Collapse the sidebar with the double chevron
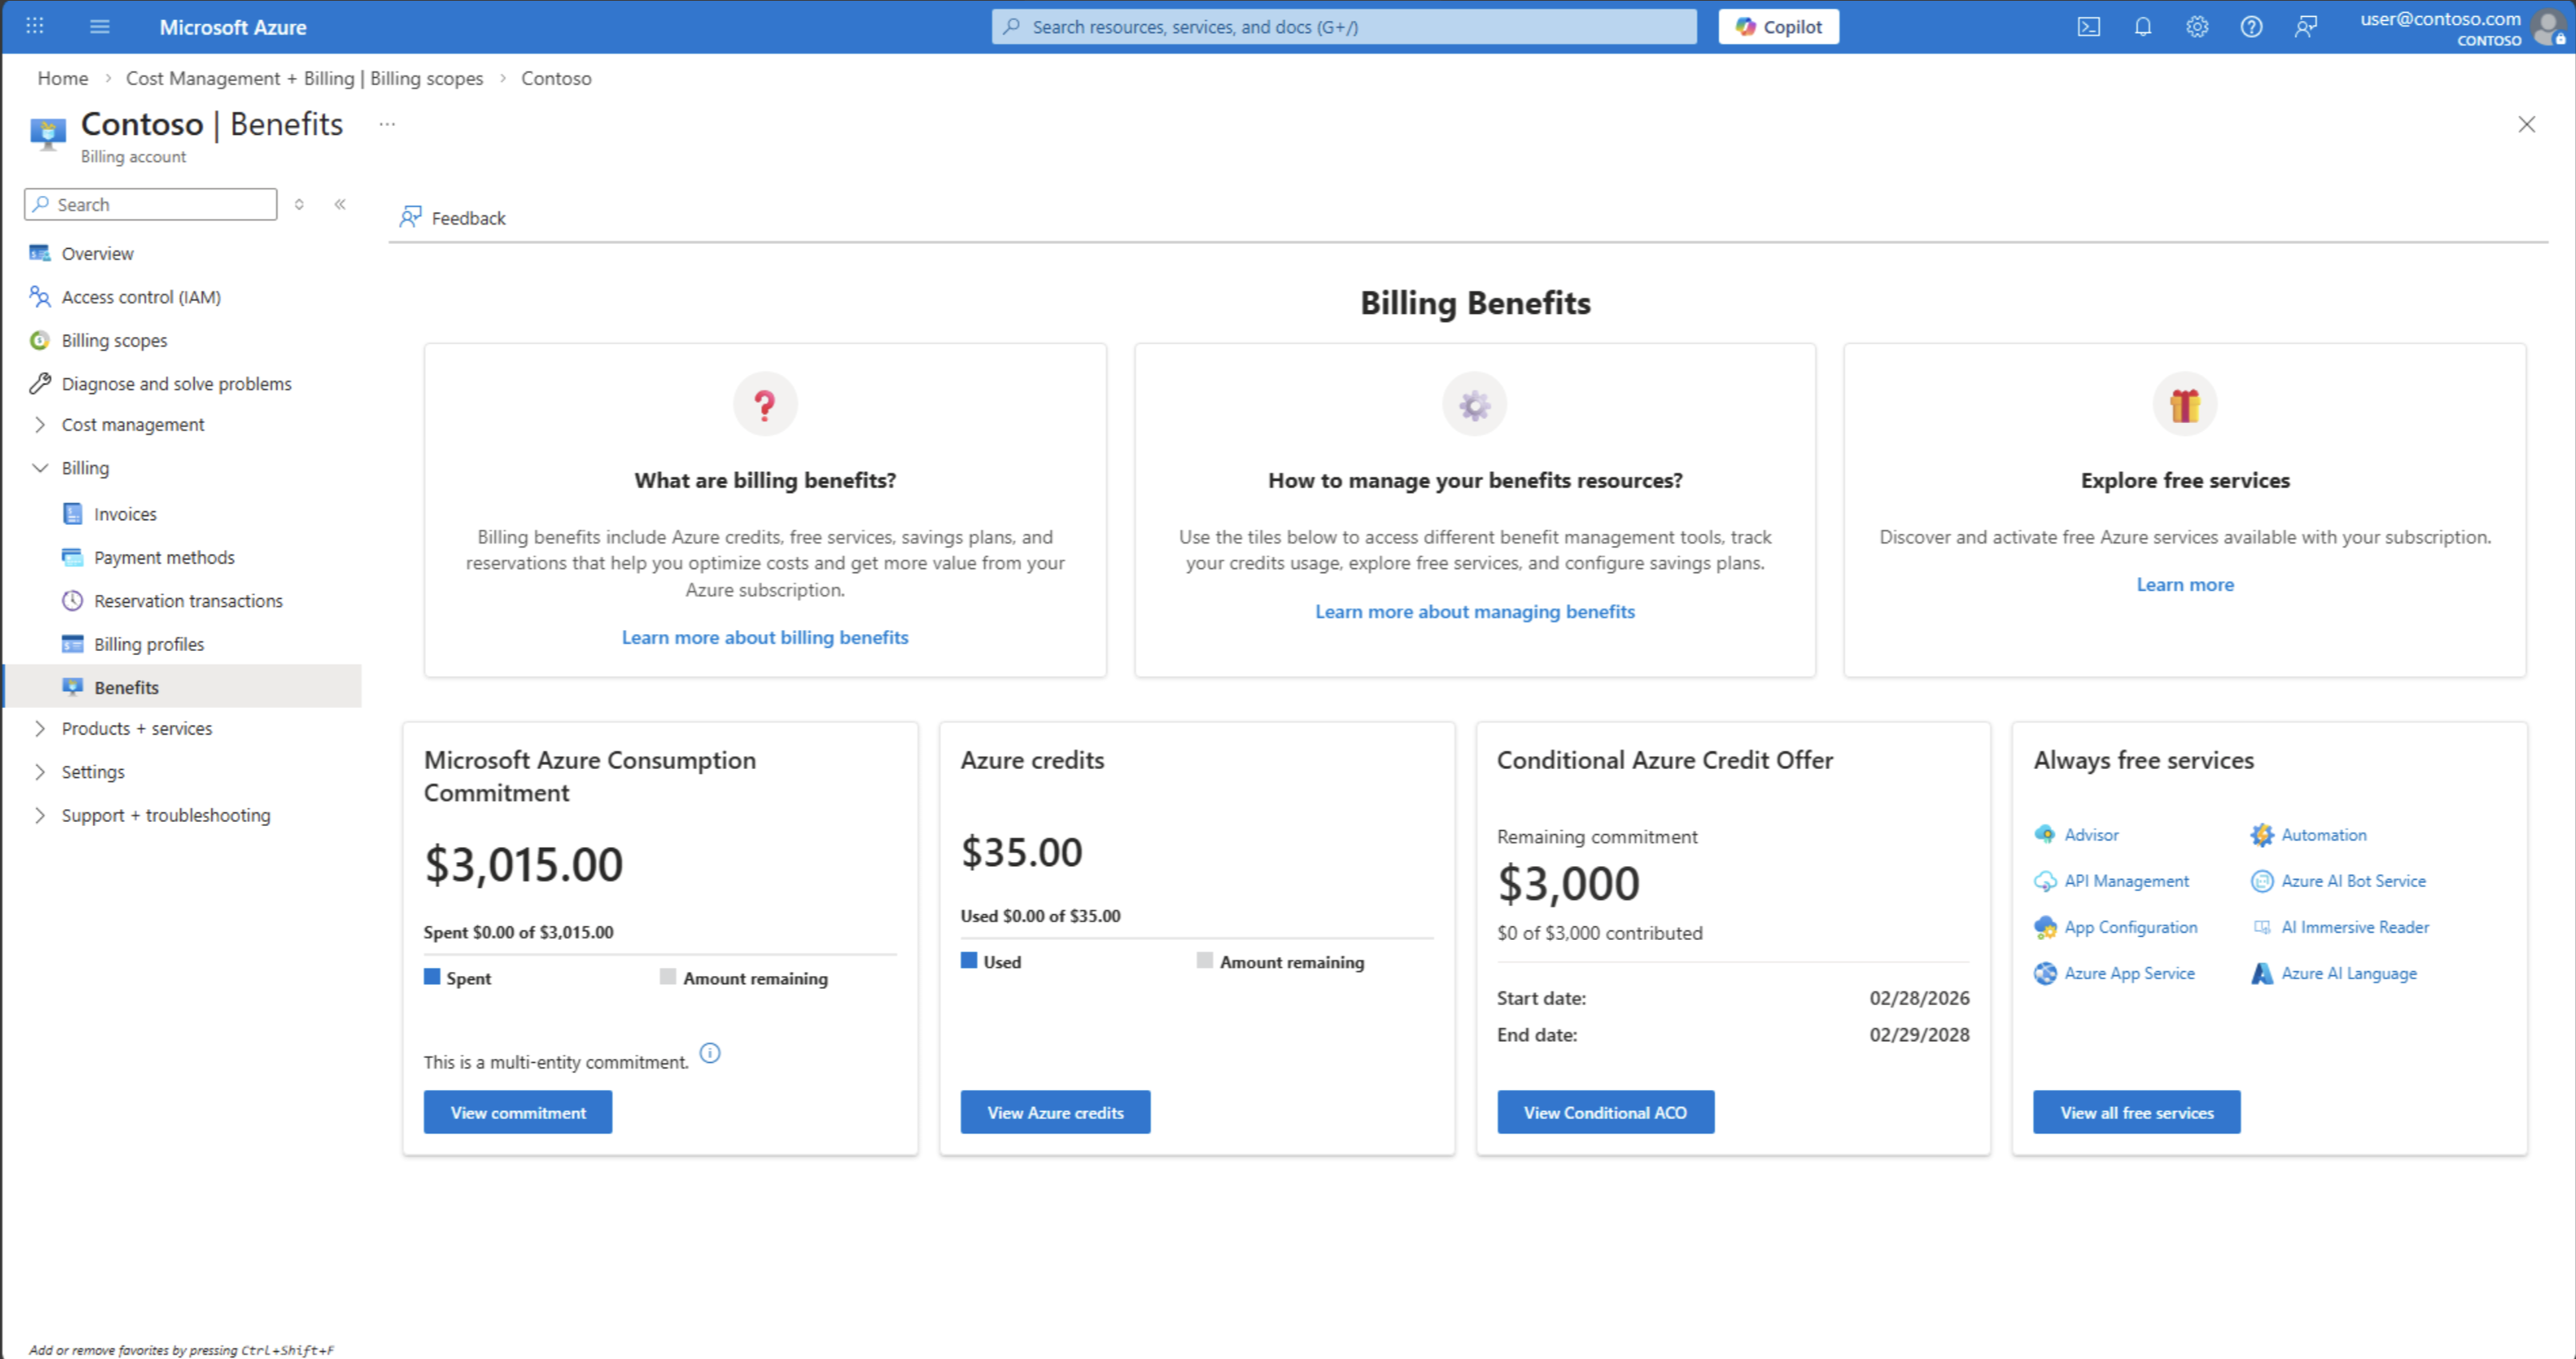 pos(340,204)
